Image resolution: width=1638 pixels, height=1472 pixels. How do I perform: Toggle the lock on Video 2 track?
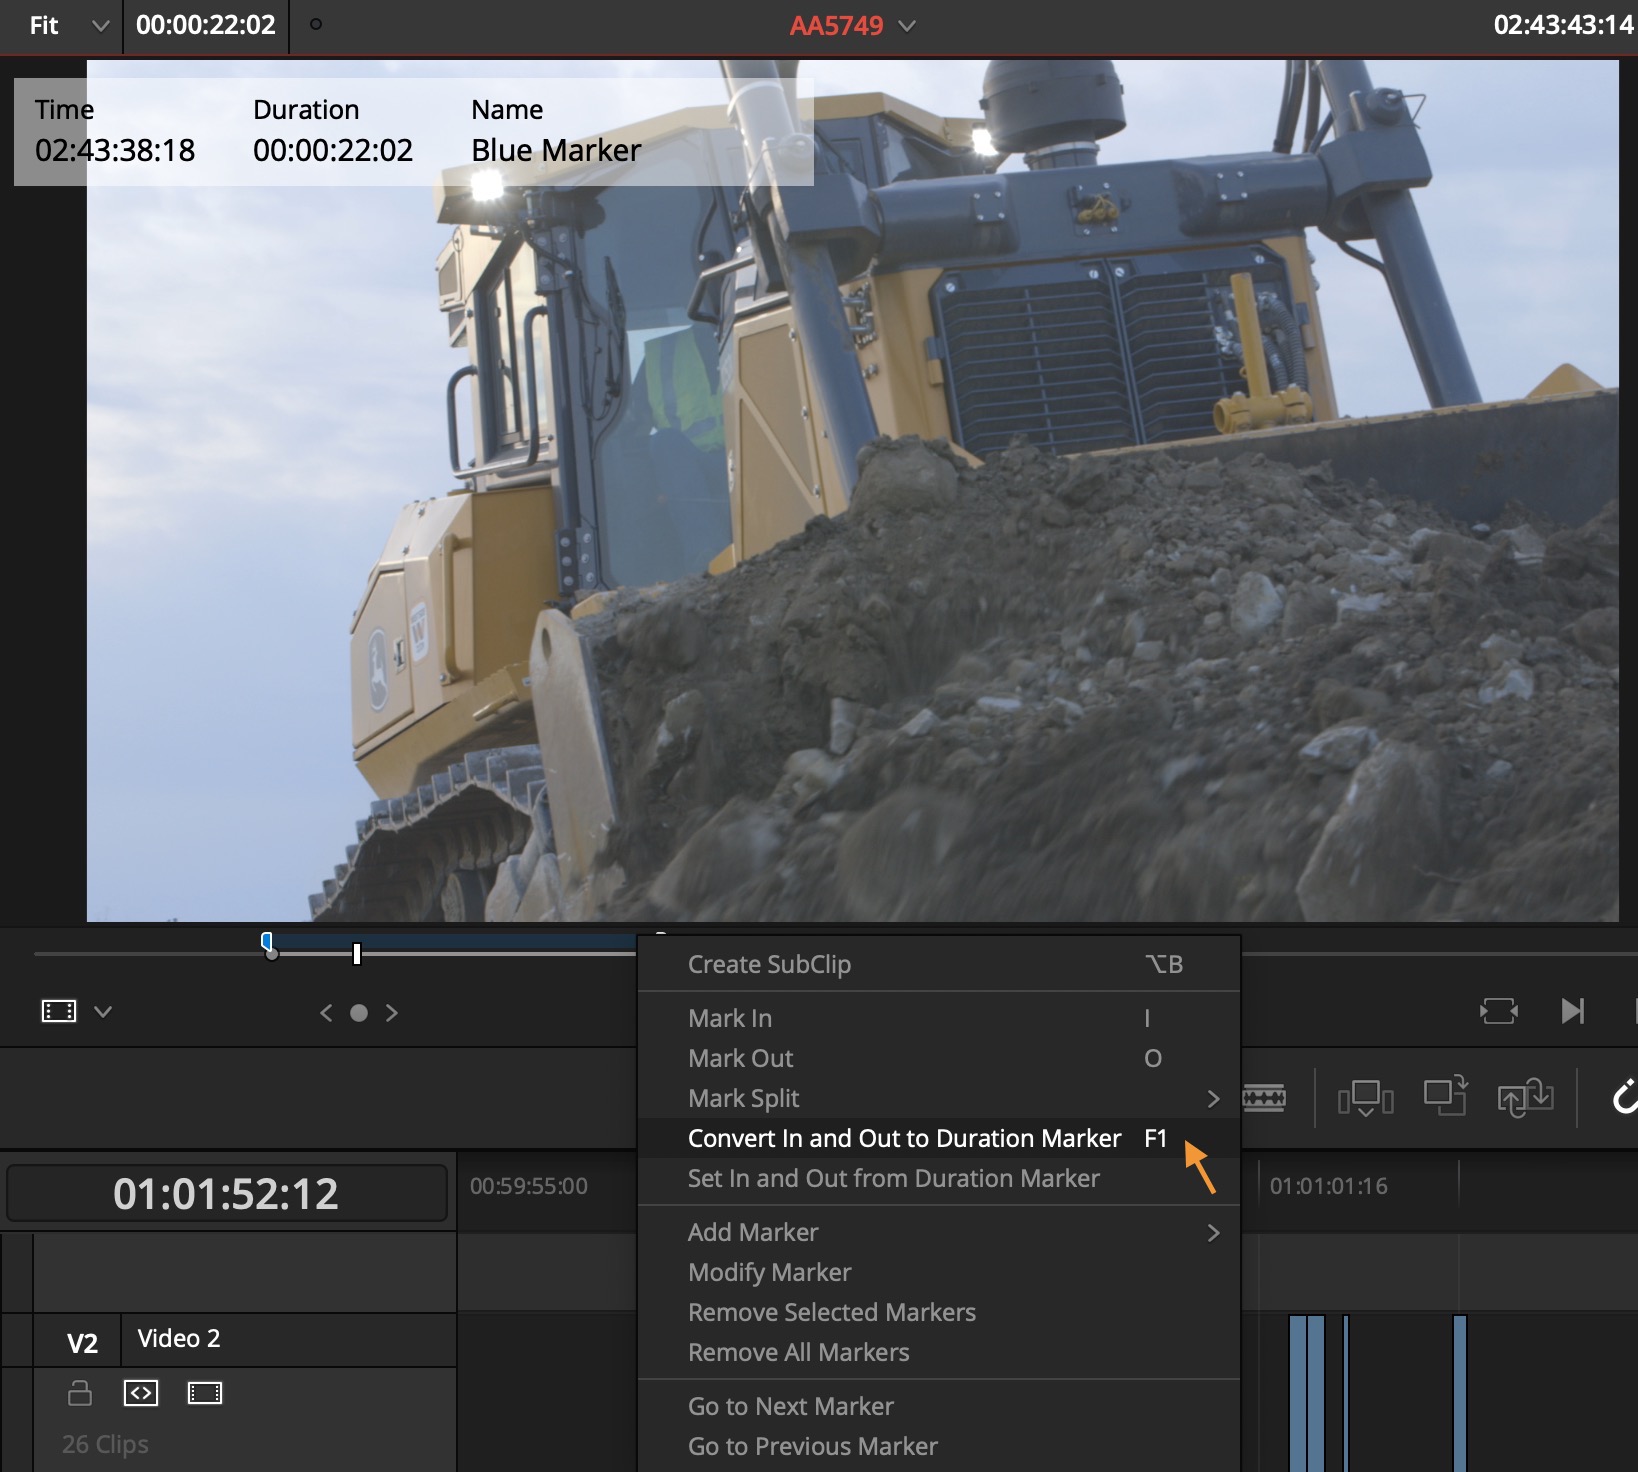[79, 1392]
